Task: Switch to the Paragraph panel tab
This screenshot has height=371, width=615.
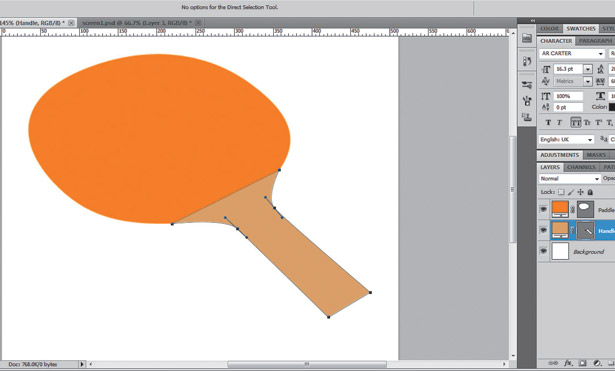Action: pyautogui.click(x=595, y=41)
